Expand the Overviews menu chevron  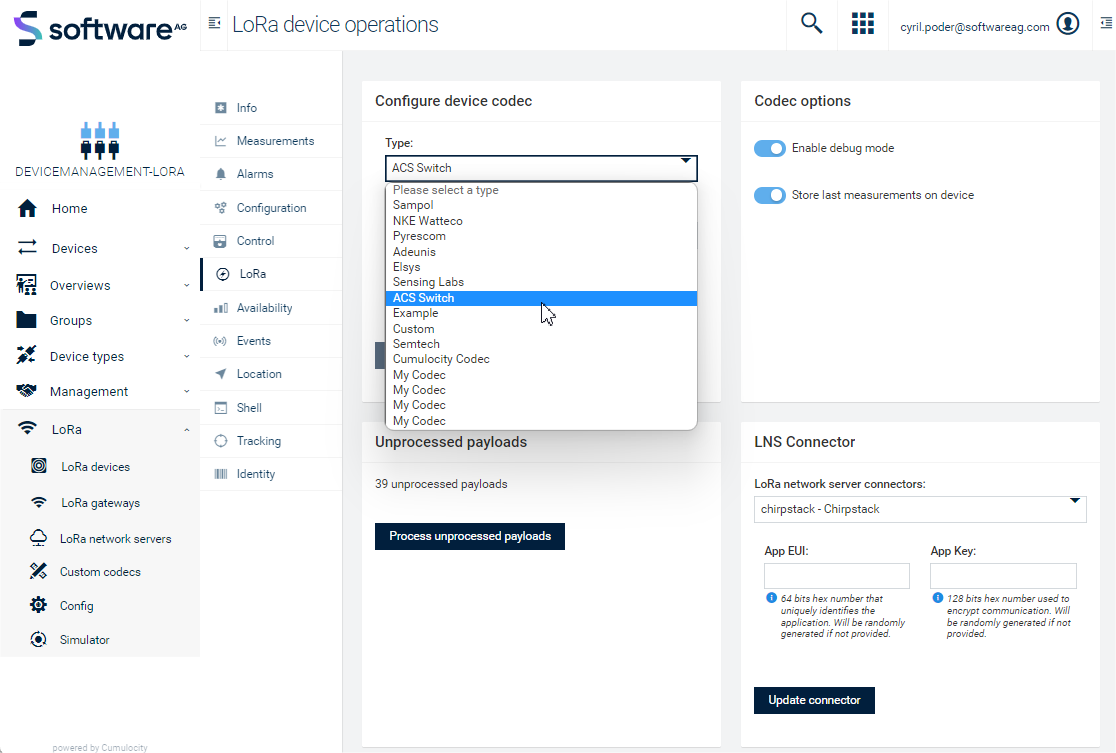point(186,285)
